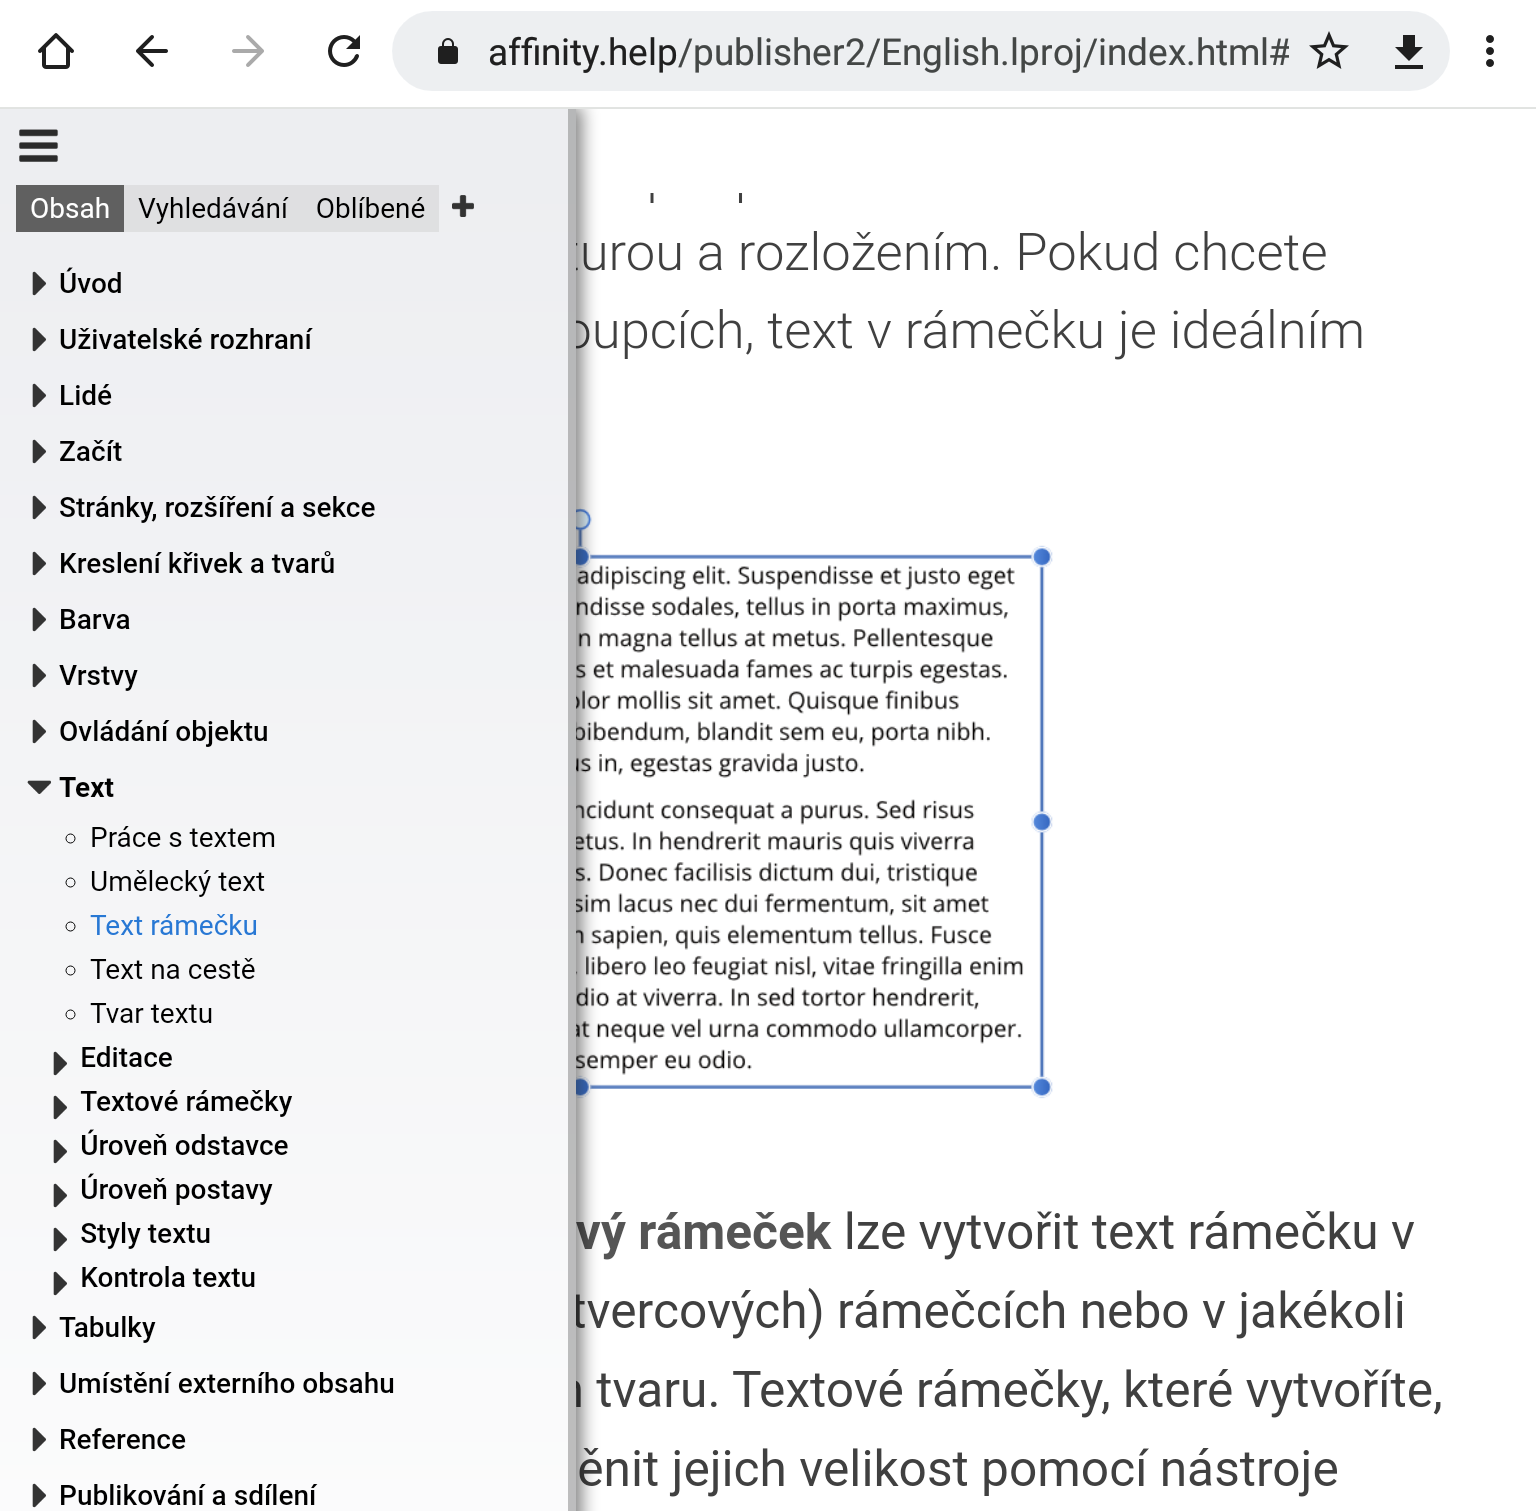This screenshot has width=1536, height=1511.
Task: Expand Uživatelské rozhraní arrow
Action: click(x=39, y=339)
